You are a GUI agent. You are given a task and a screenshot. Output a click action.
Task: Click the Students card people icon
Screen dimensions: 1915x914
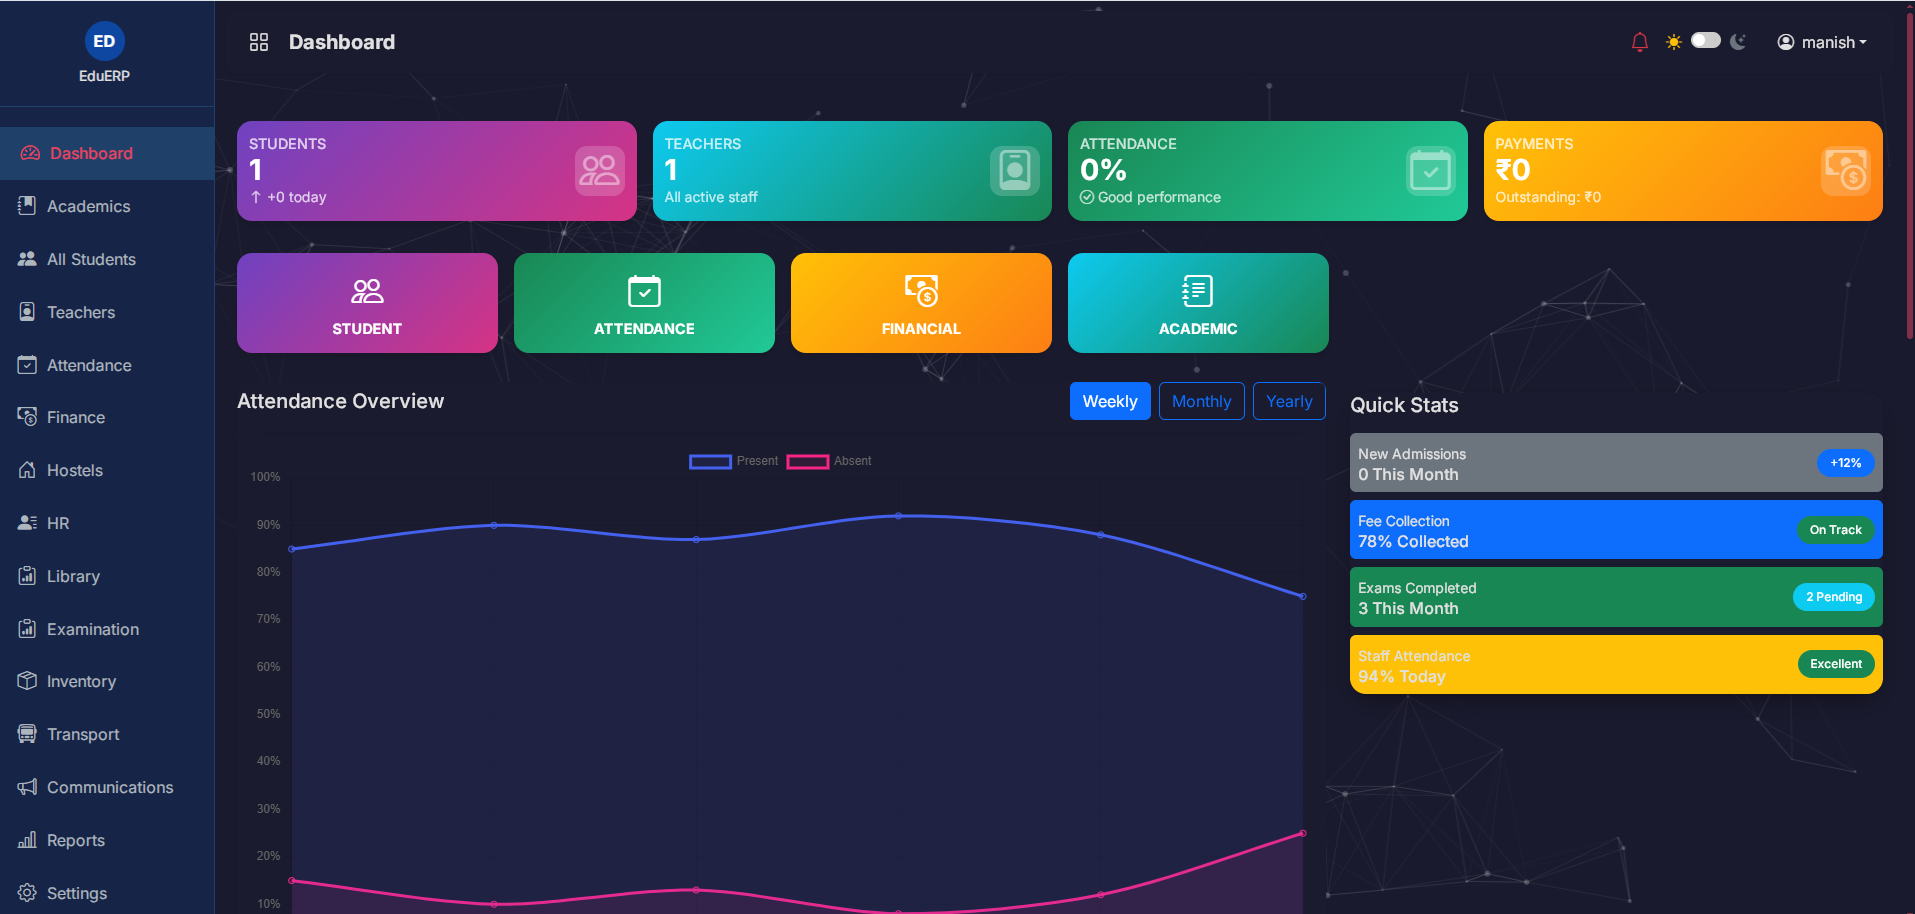point(599,171)
